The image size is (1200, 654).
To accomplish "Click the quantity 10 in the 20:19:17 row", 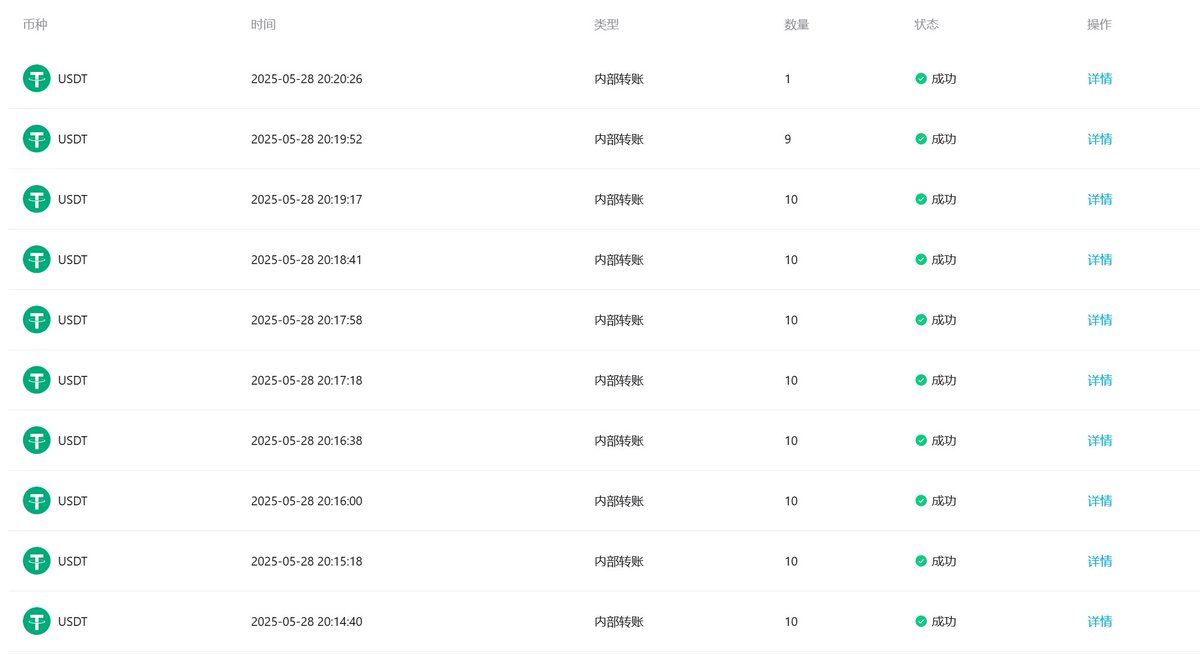I will click(x=791, y=199).
